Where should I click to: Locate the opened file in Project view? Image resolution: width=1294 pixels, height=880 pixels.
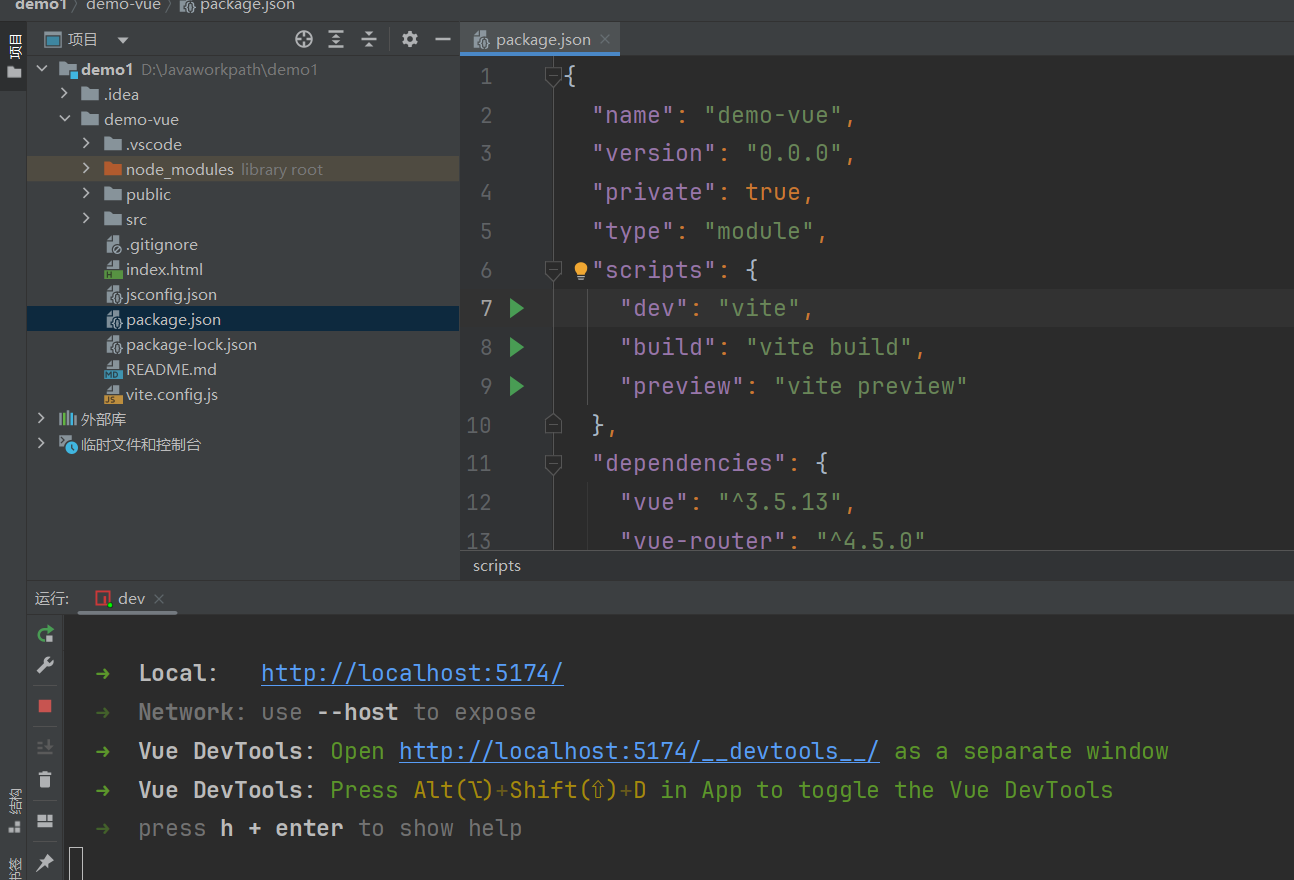304,39
